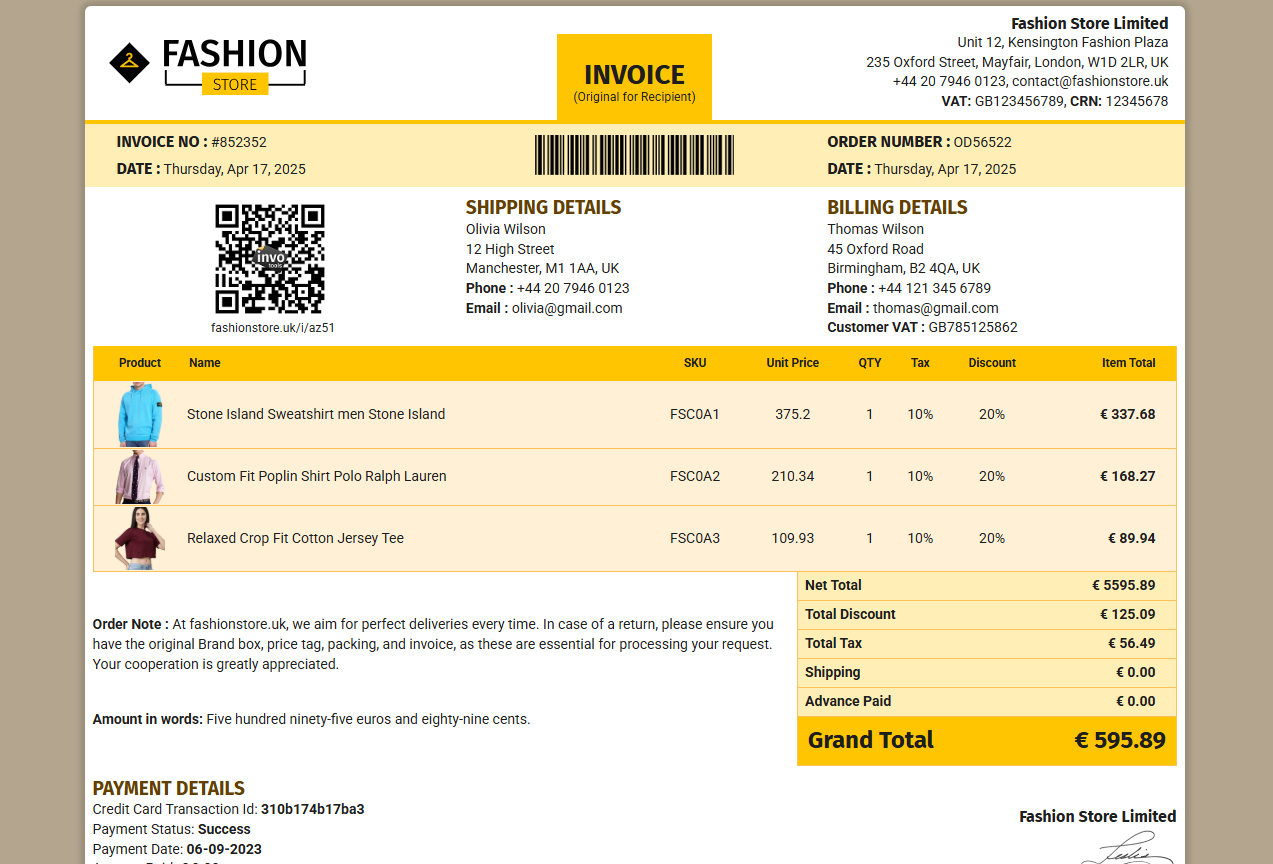
Task: Open the Stone Island Sweatshirt product thumbnail
Action: tap(138, 414)
